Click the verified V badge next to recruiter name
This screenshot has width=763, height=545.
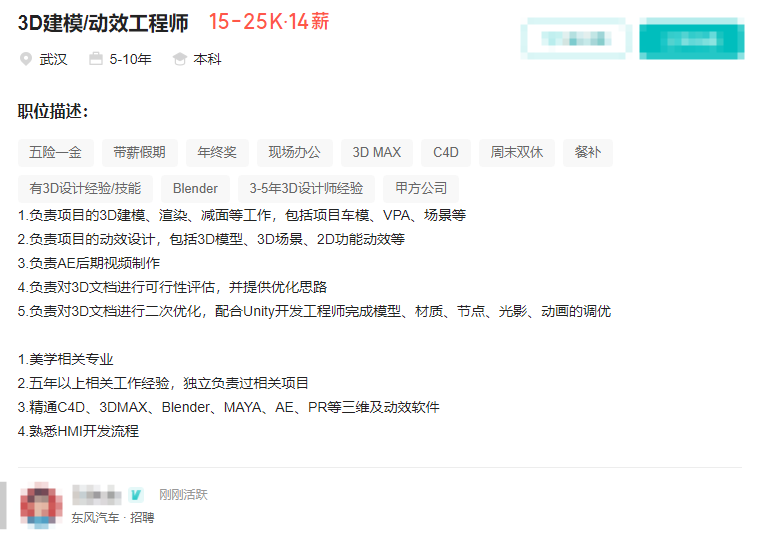coord(137,494)
